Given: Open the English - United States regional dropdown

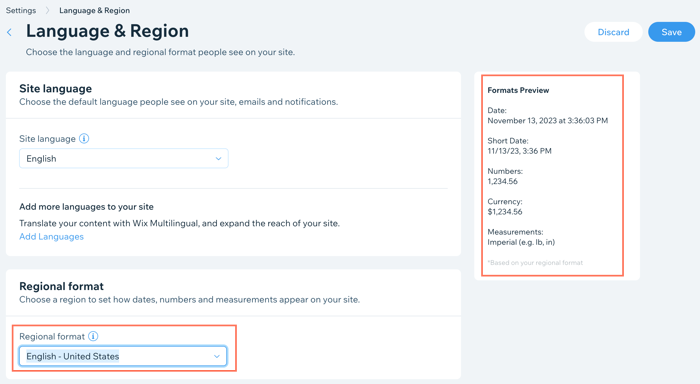Looking at the screenshot, I should point(123,356).
